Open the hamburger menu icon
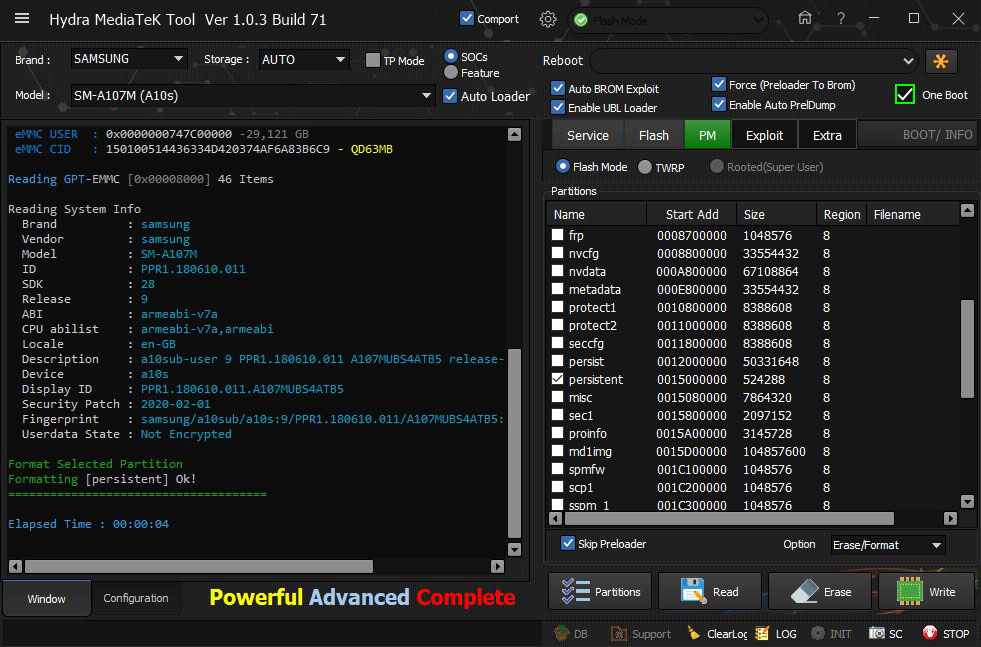 [22, 19]
